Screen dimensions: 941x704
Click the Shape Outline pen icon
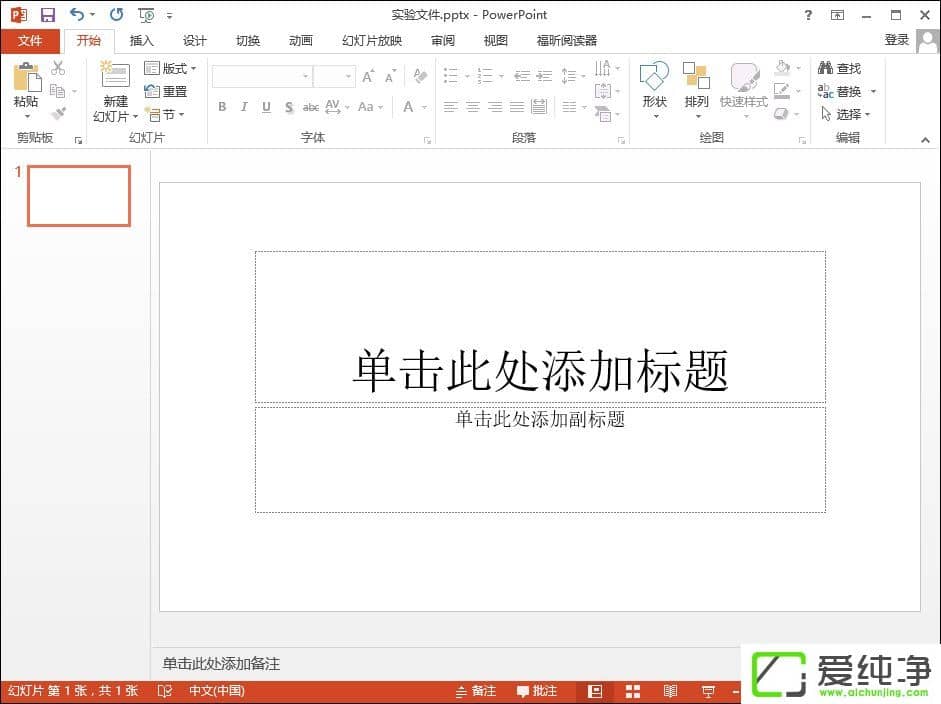point(782,91)
